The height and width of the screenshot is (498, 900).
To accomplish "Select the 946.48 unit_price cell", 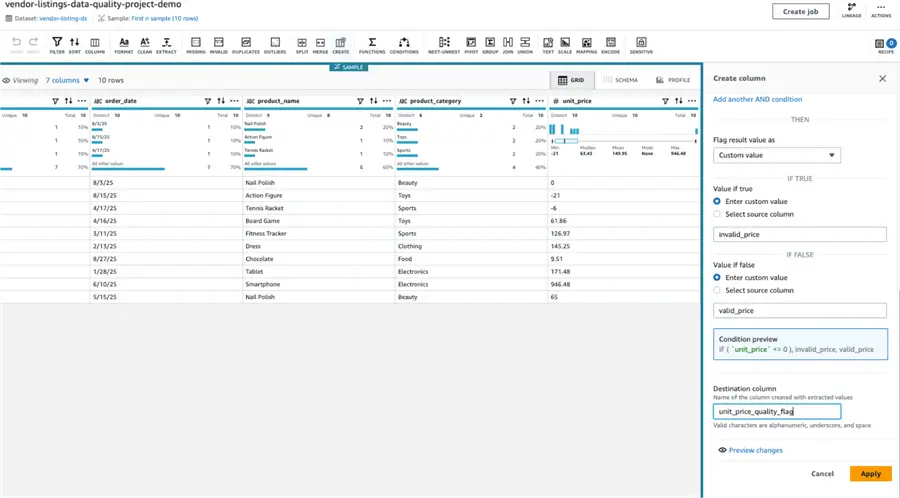I will point(624,285).
